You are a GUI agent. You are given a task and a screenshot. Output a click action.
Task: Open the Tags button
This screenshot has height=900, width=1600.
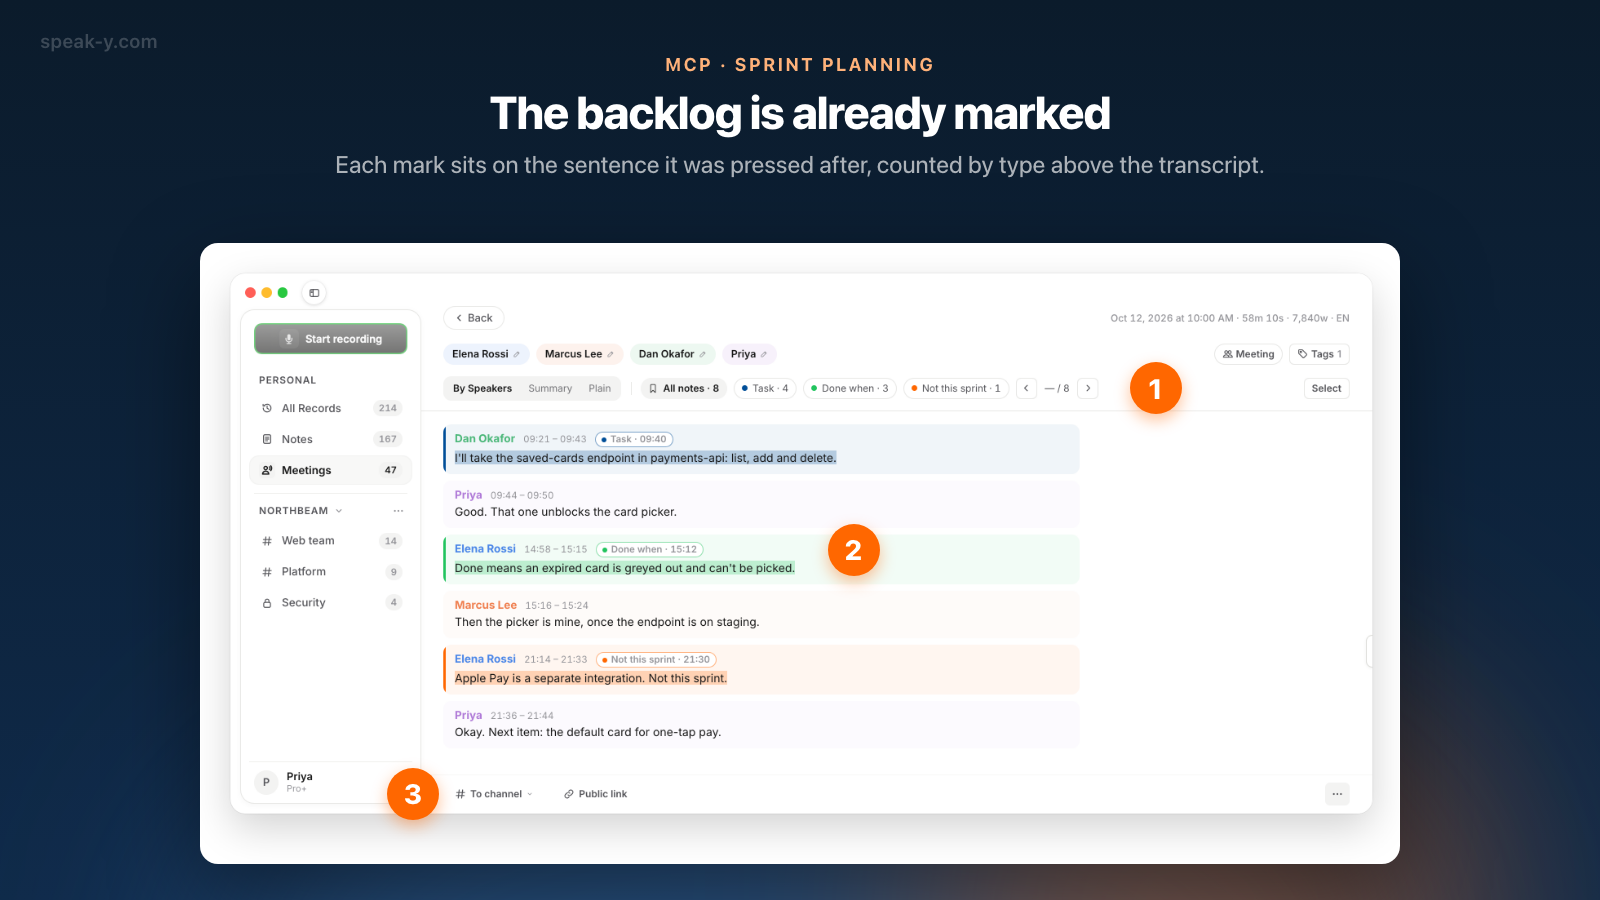coord(1320,354)
